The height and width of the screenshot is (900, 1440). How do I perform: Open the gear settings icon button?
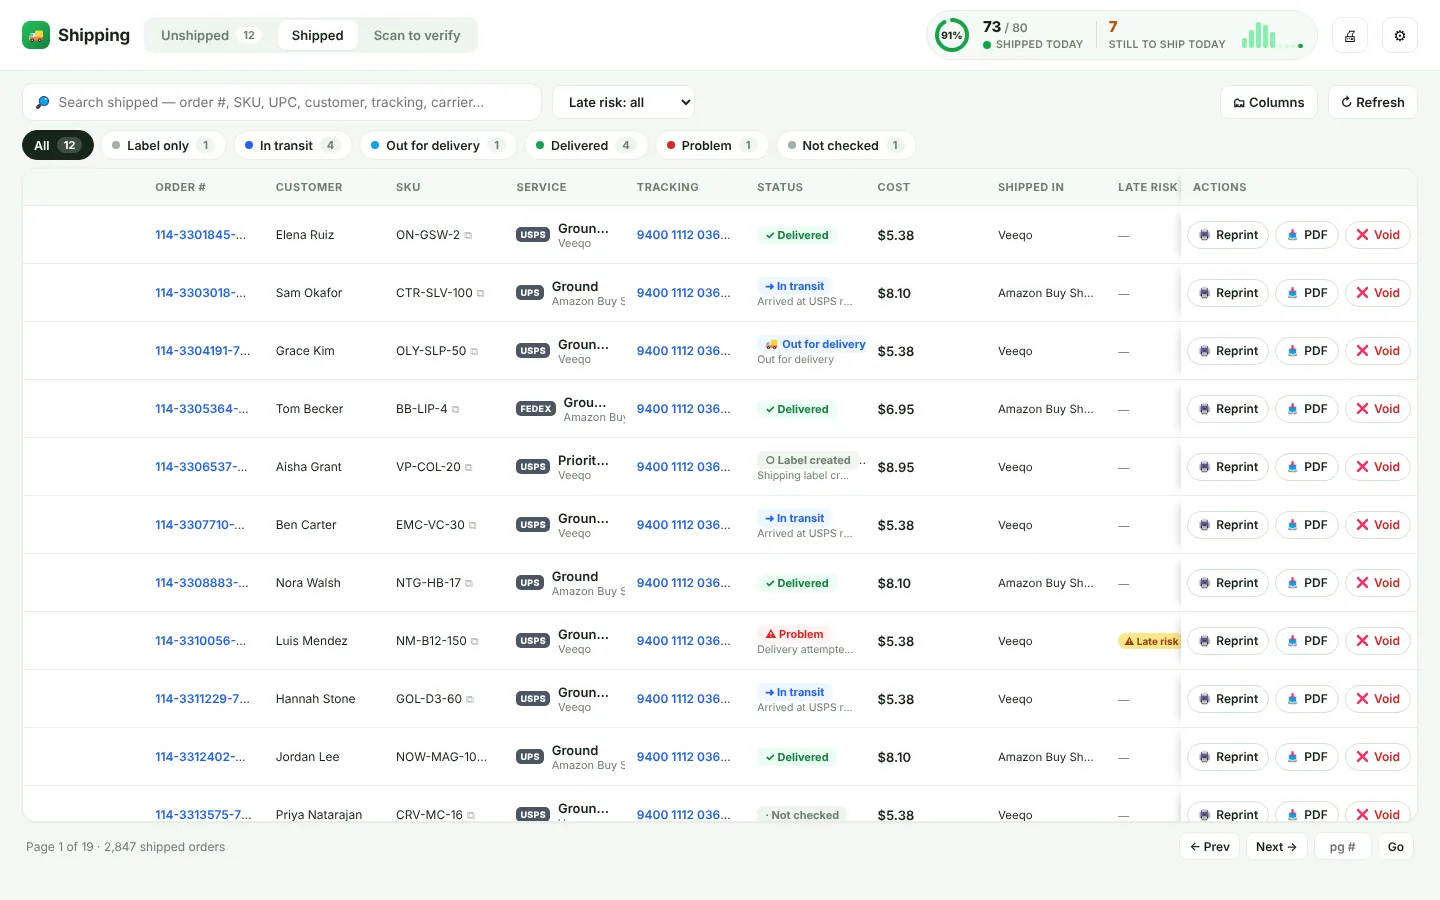point(1400,36)
